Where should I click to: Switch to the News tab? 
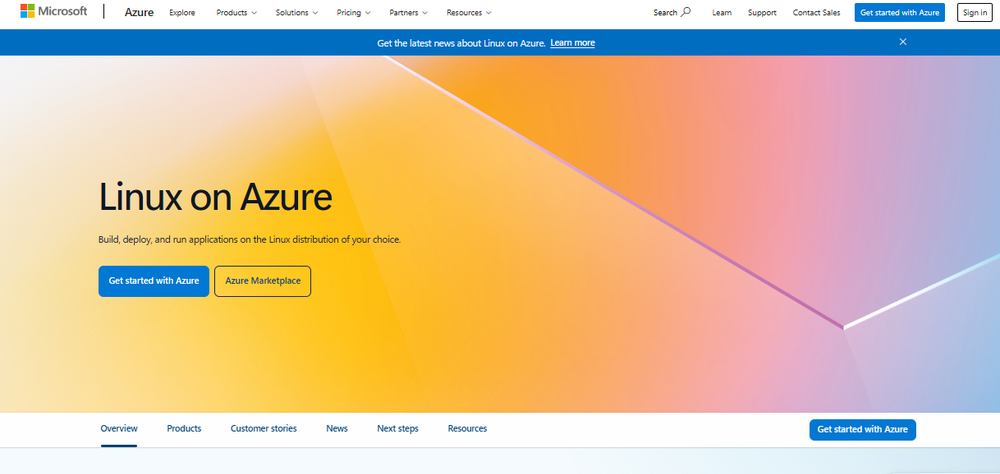[337, 429]
